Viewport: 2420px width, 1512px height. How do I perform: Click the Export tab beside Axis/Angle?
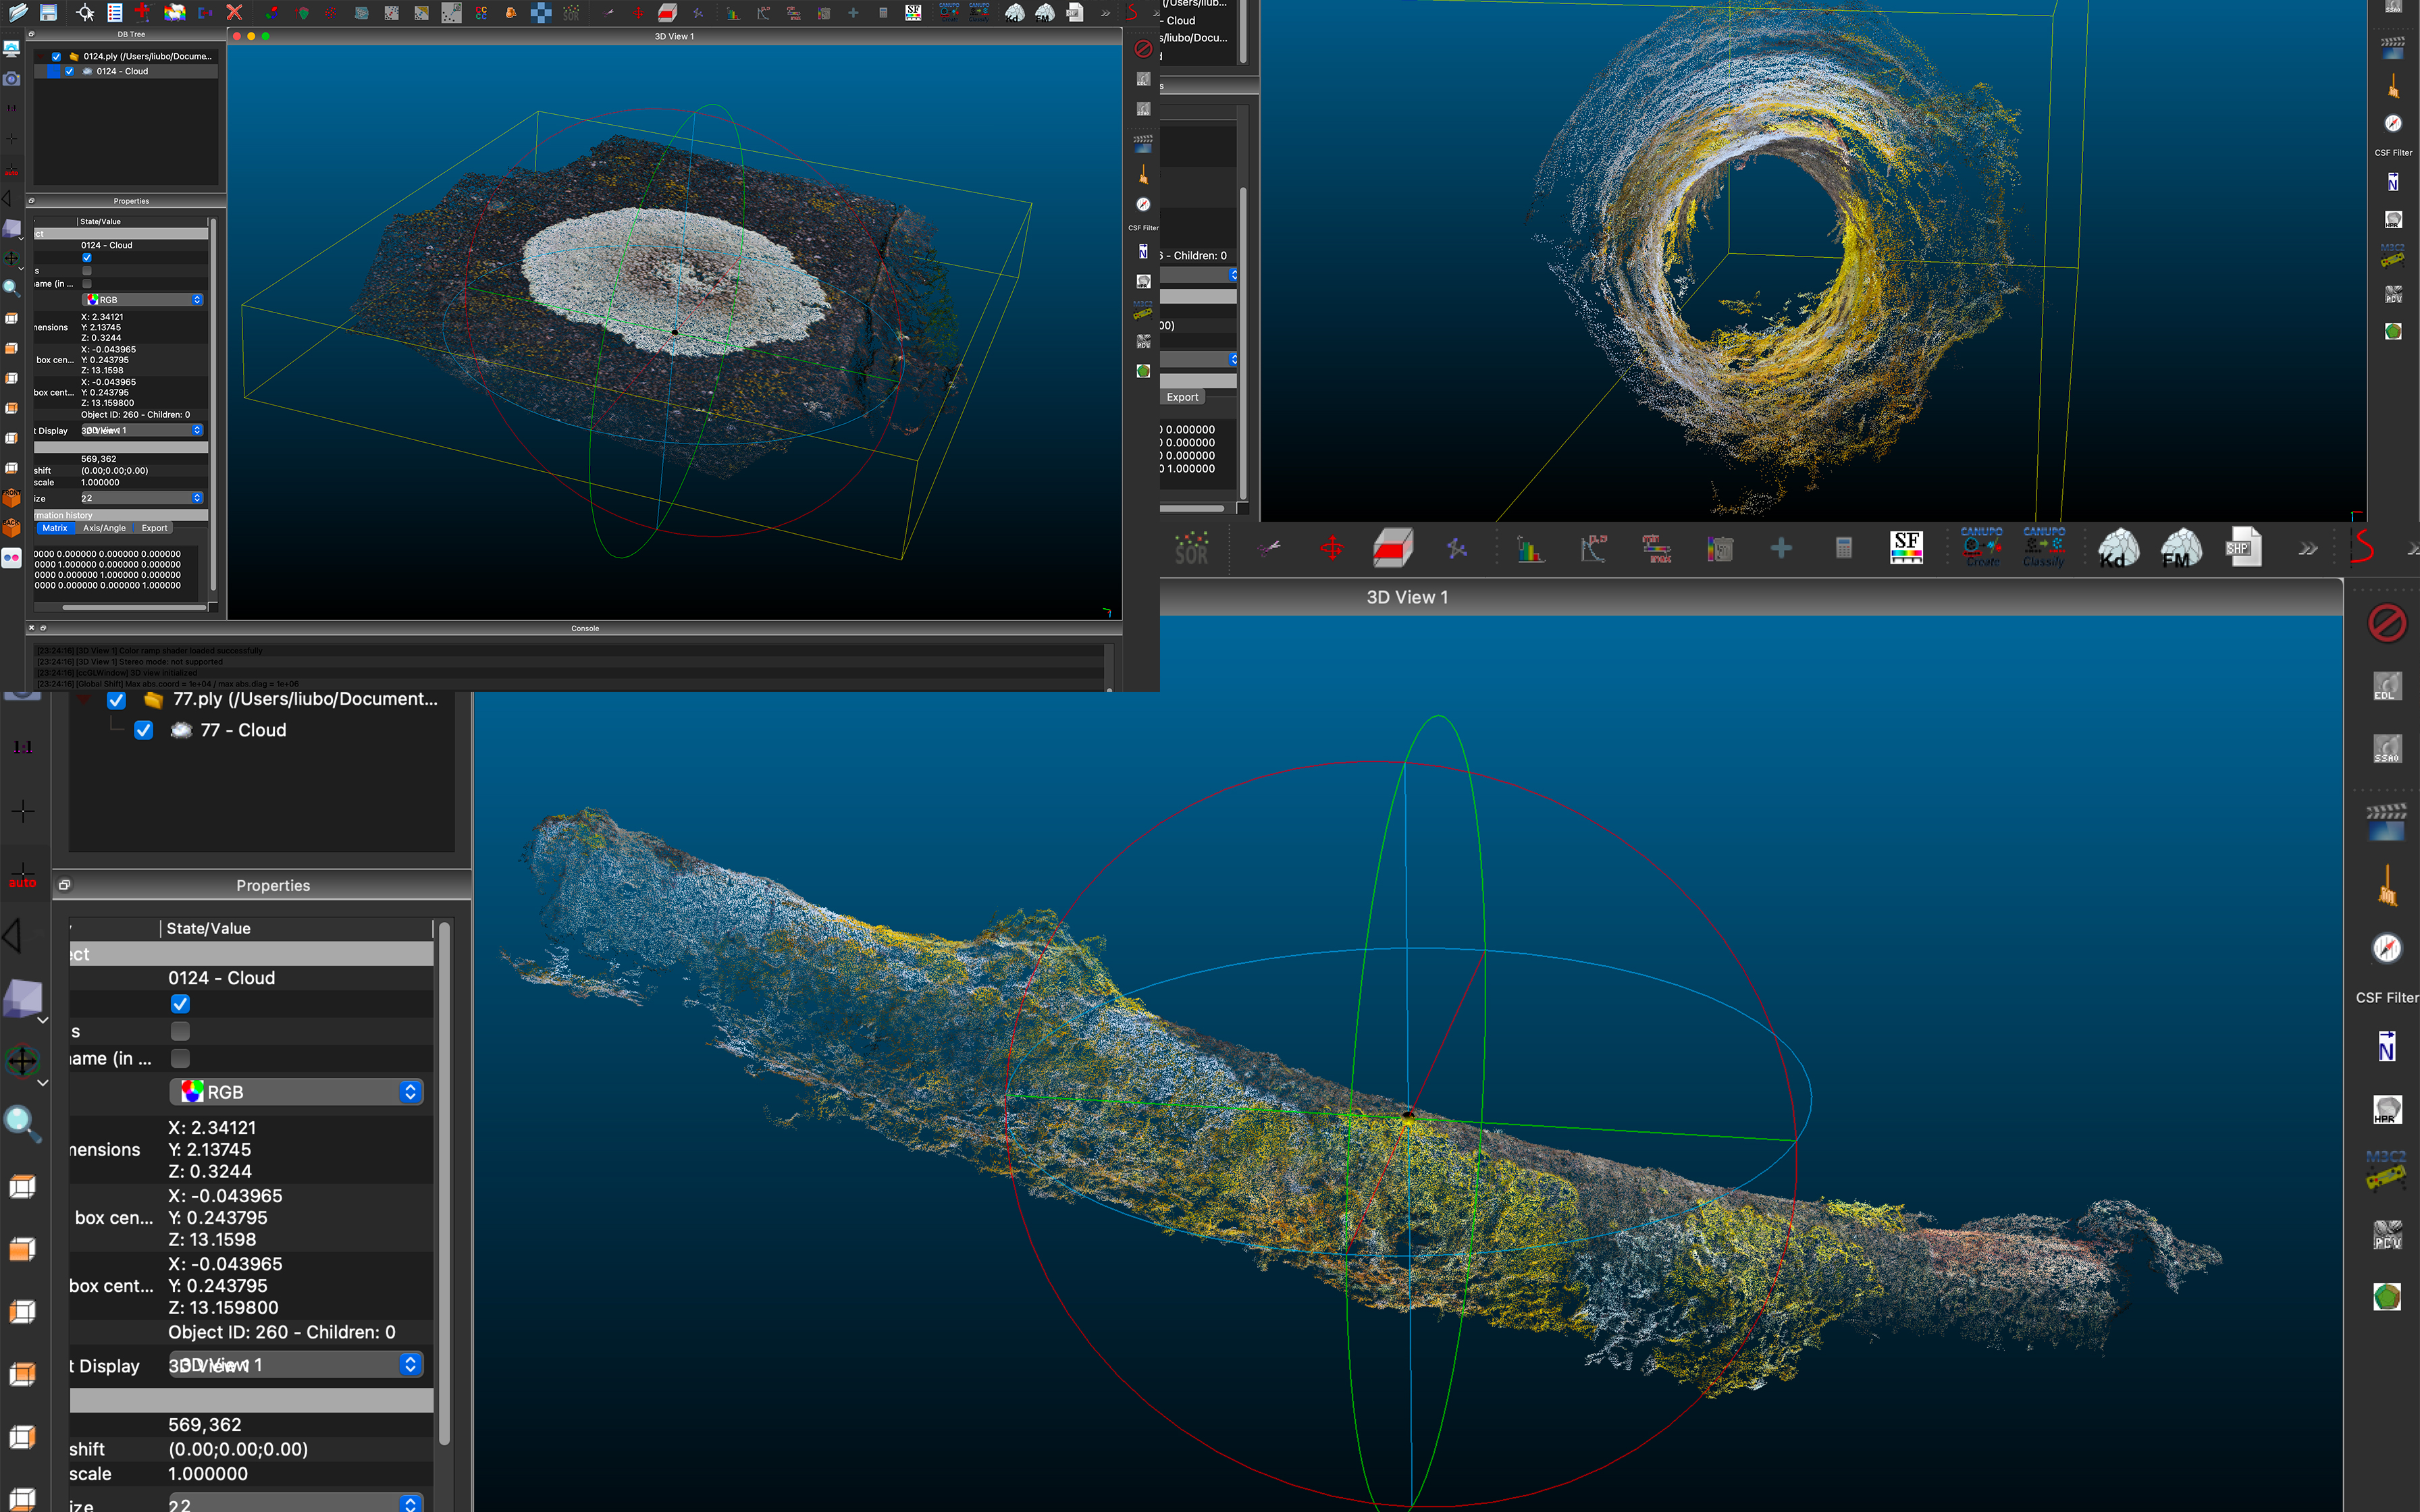154,528
